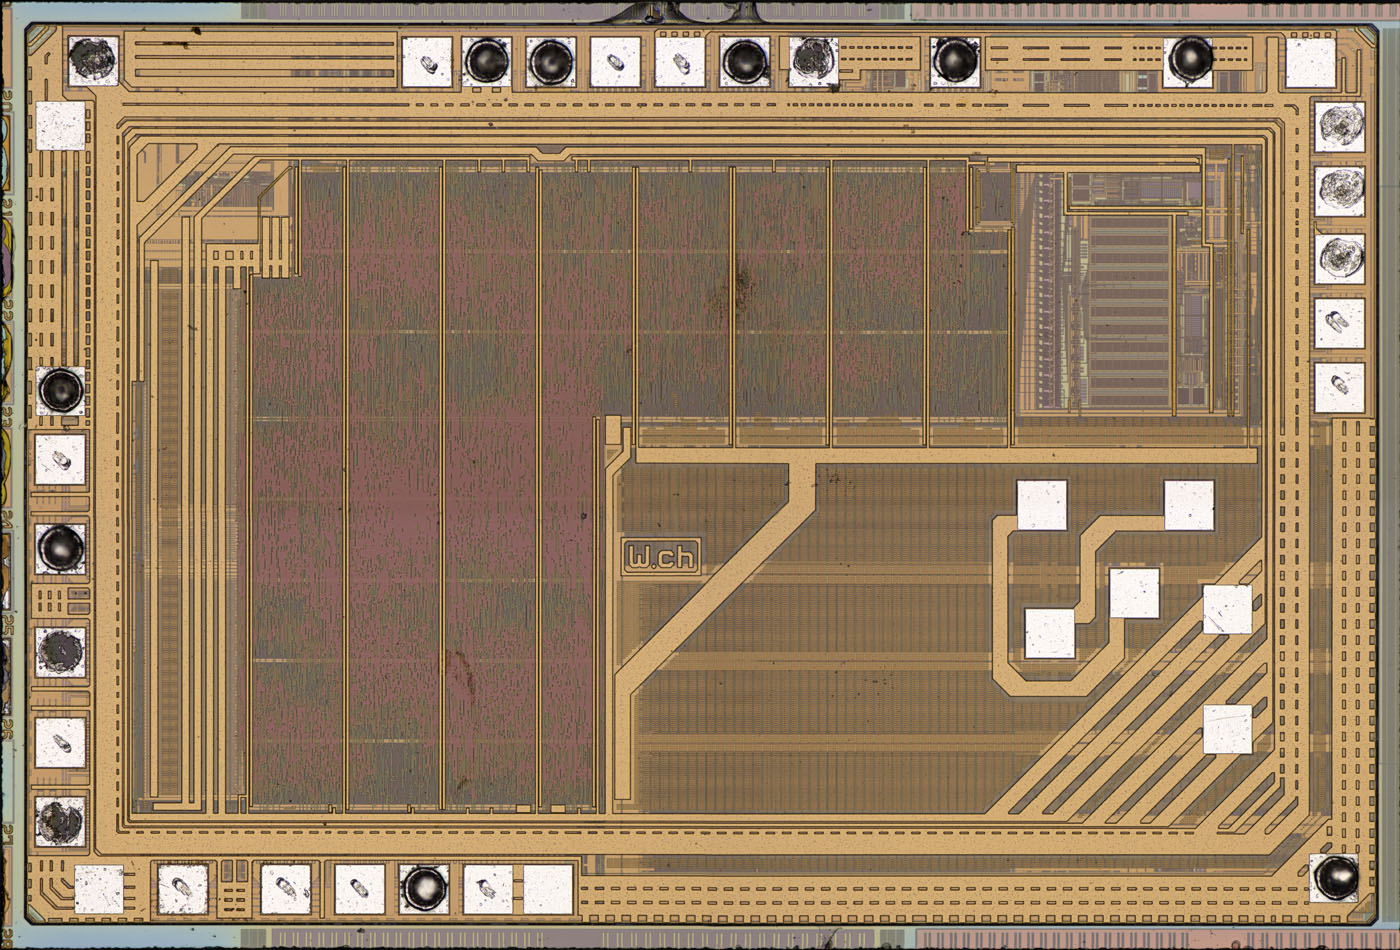Click the topmost bond pad on right edge

coord(1339,126)
